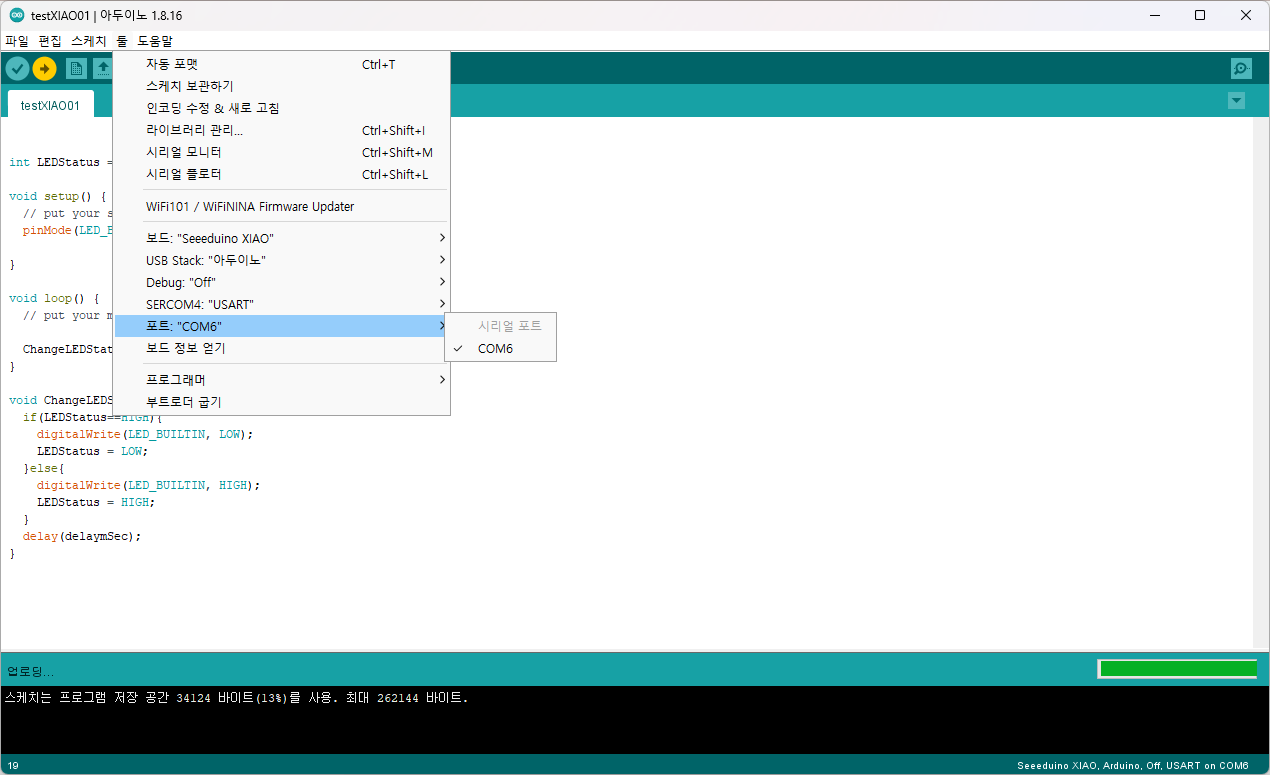Open 라이브러리 관리... from the menu
The image size is (1270, 775).
coord(281,130)
